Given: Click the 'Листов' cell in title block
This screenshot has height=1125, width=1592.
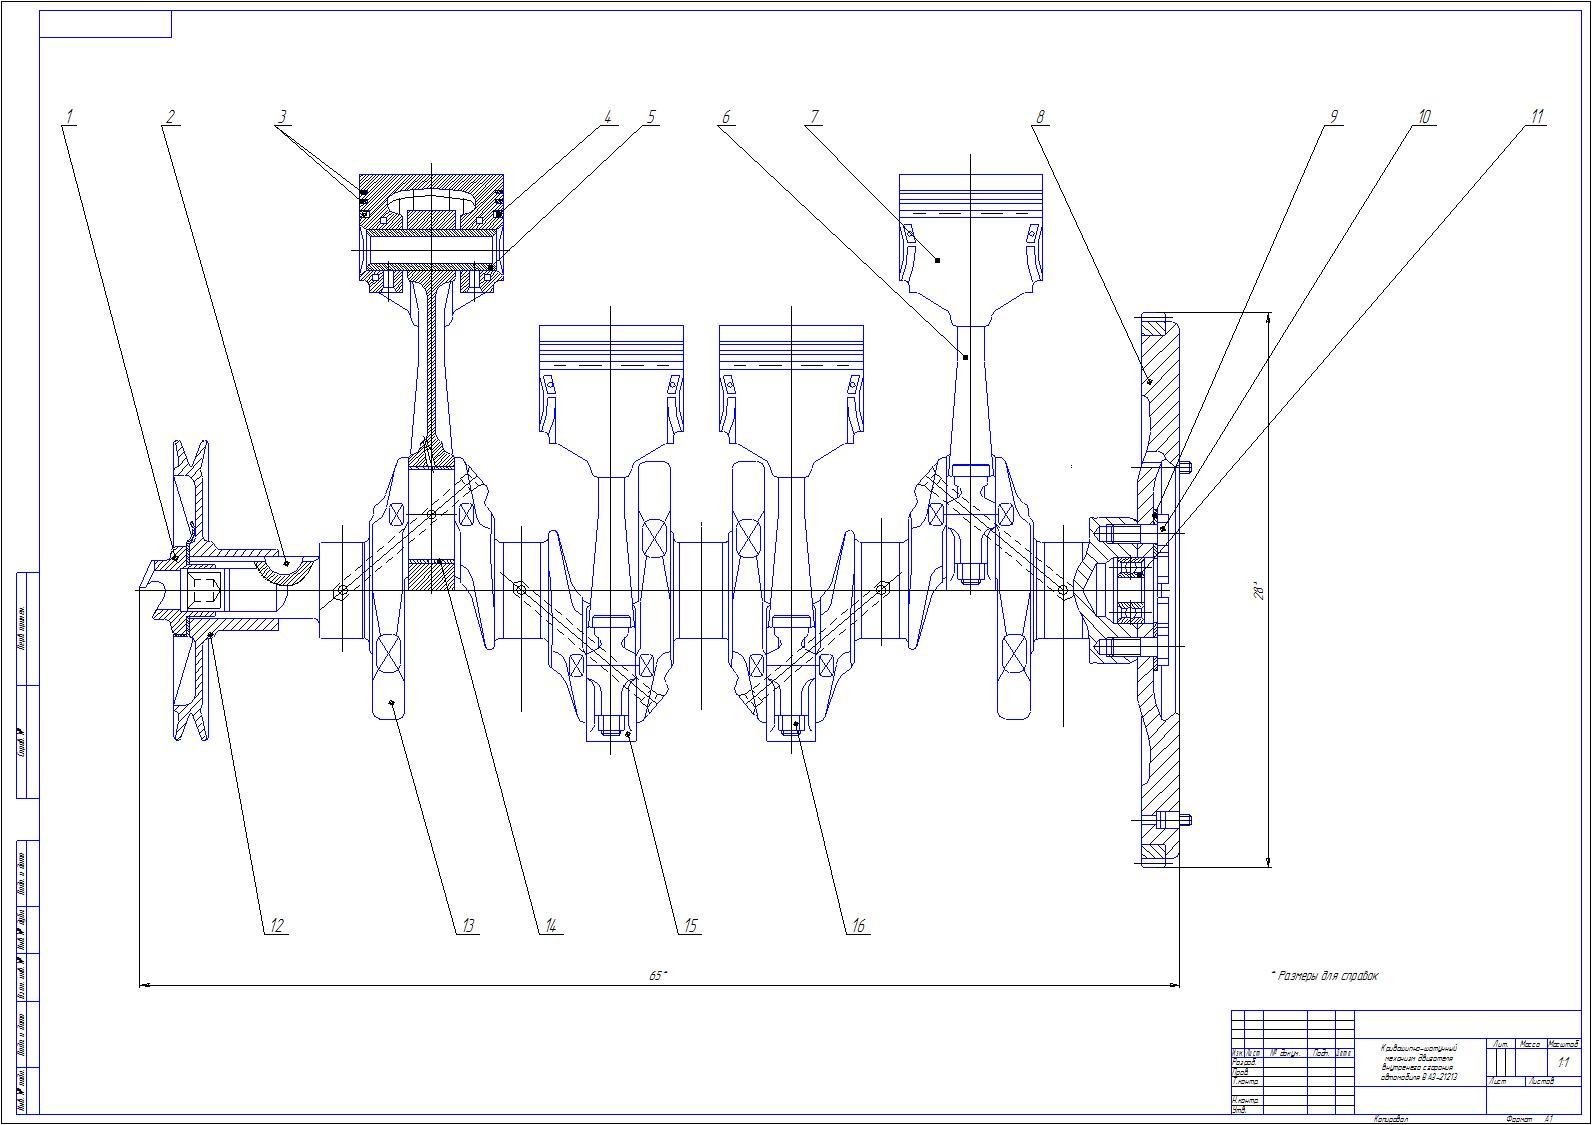Looking at the screenshot, I should 1541,1082.
